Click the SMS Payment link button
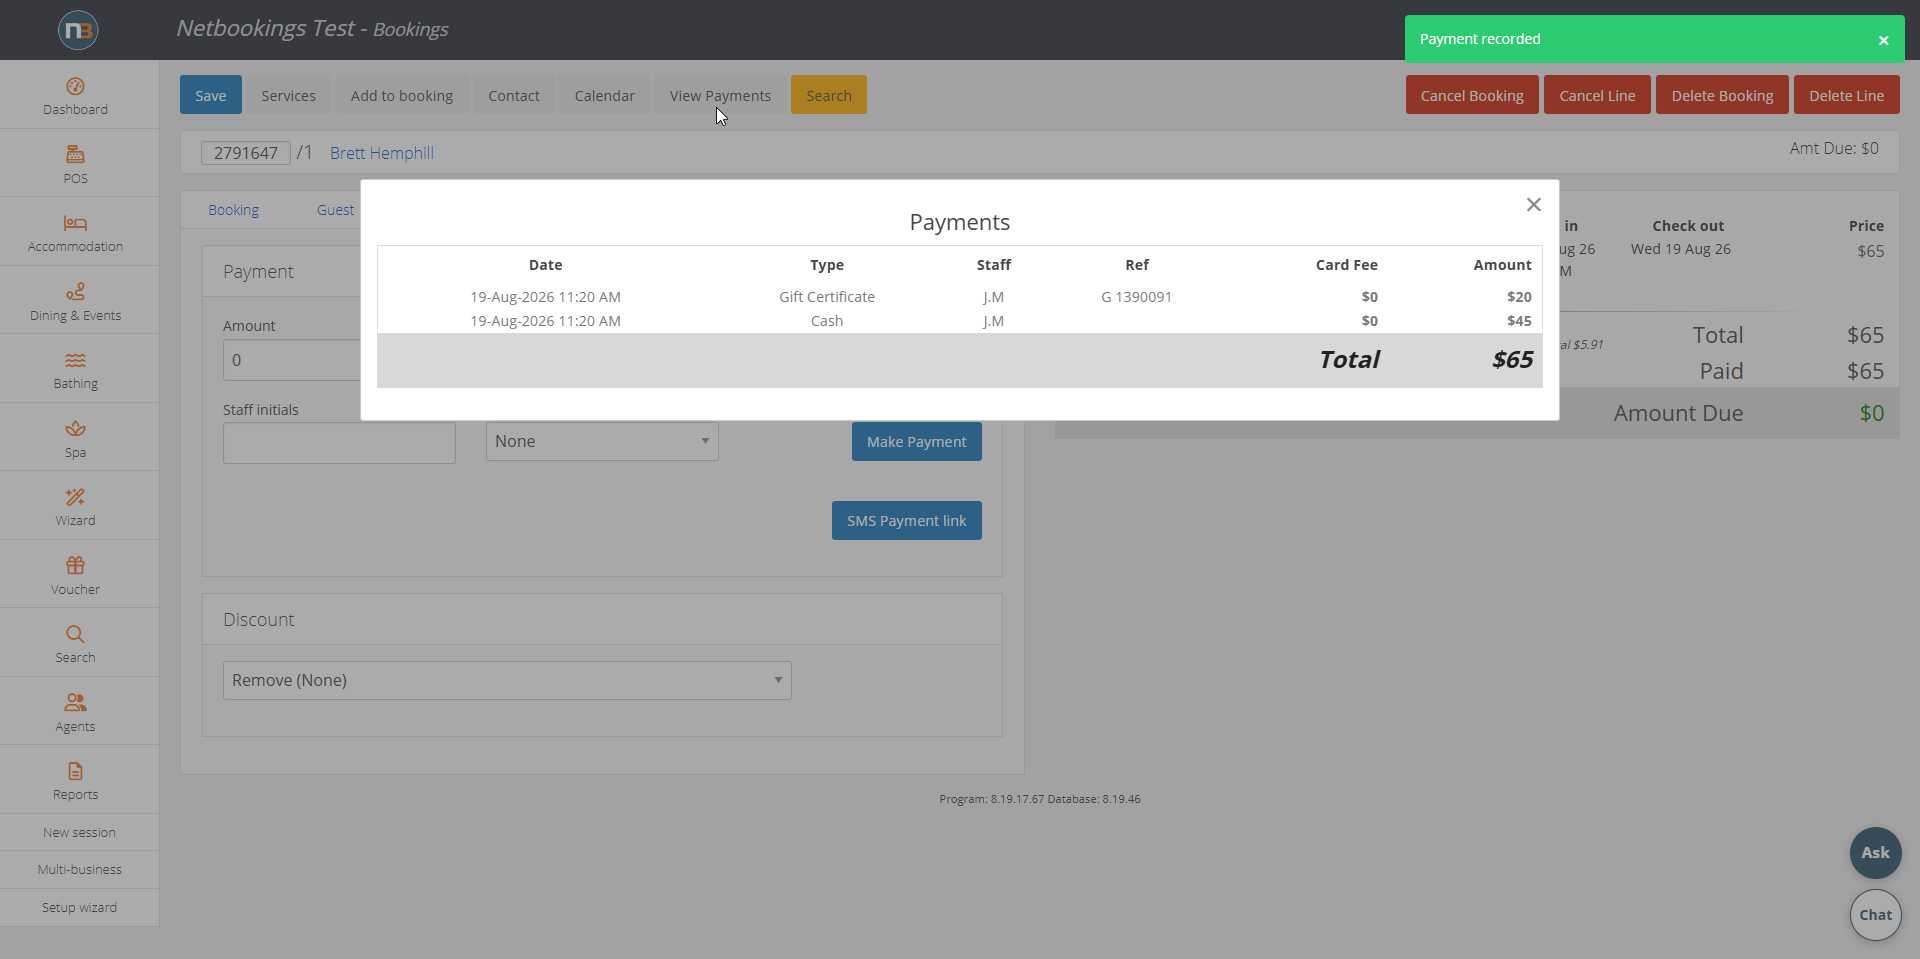This screenshot has height=959, width=1920. click(x=906, y=521)
